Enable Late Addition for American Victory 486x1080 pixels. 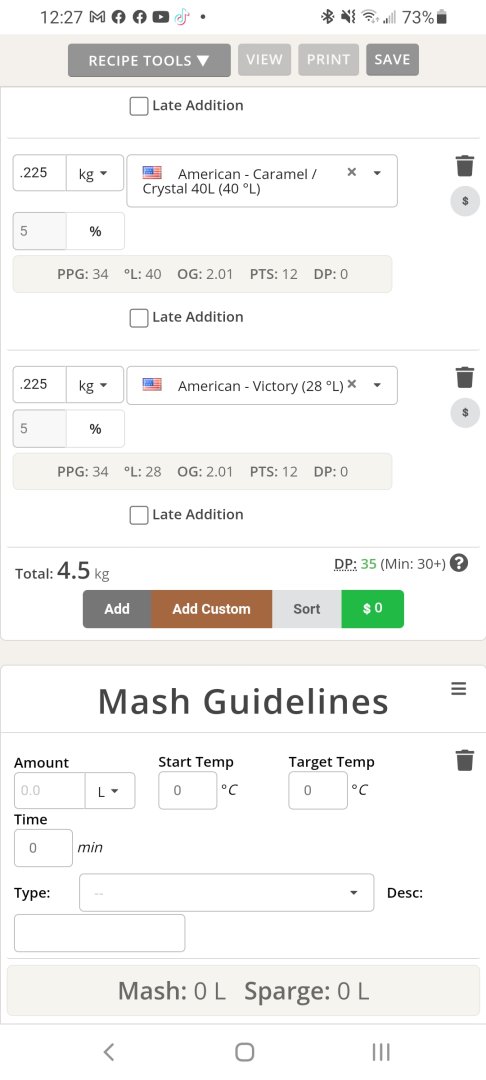point(139,515)
